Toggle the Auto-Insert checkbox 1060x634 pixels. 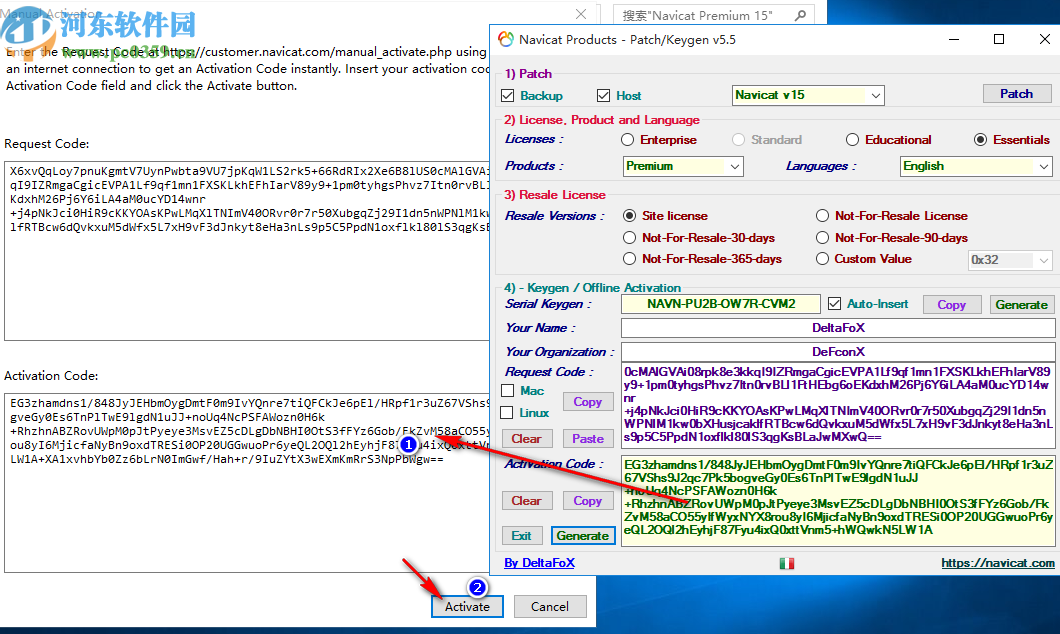click(x=835, y=303)
